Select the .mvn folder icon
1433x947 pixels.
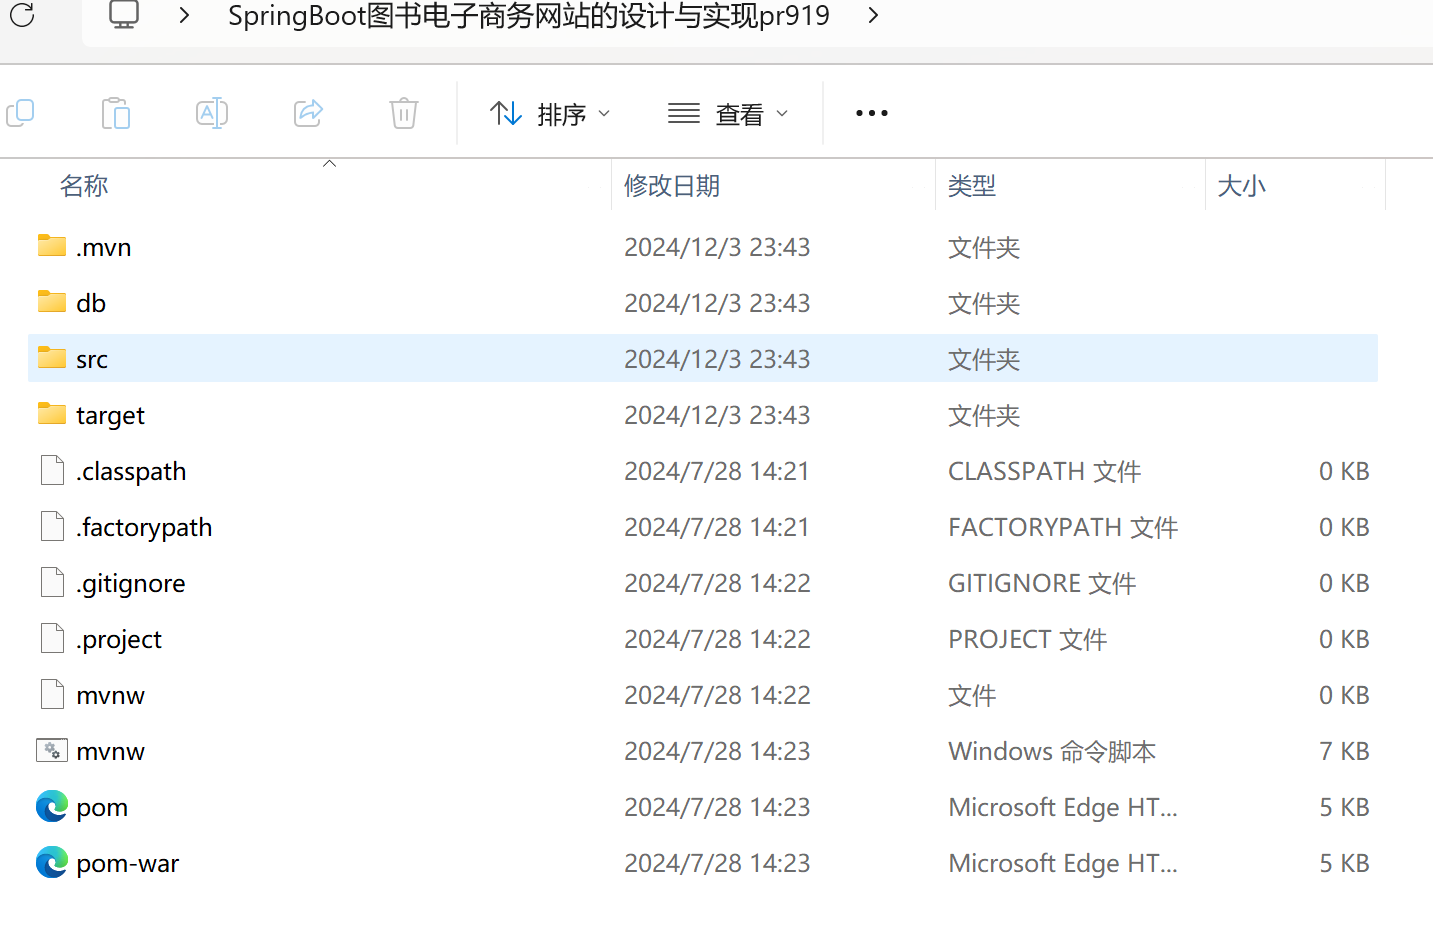(52, 245)
